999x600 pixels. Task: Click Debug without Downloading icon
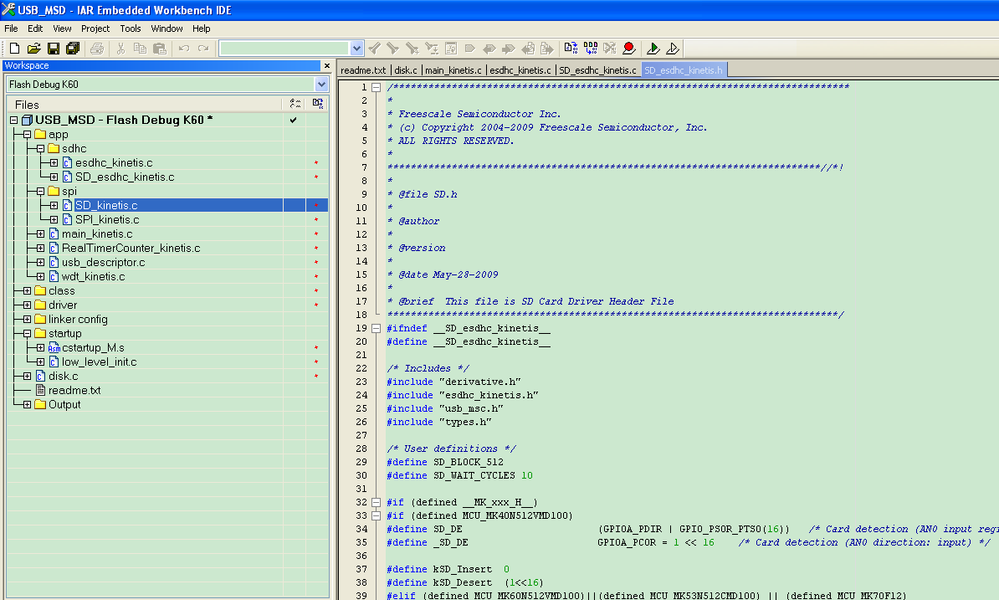(x=672, y=48)
